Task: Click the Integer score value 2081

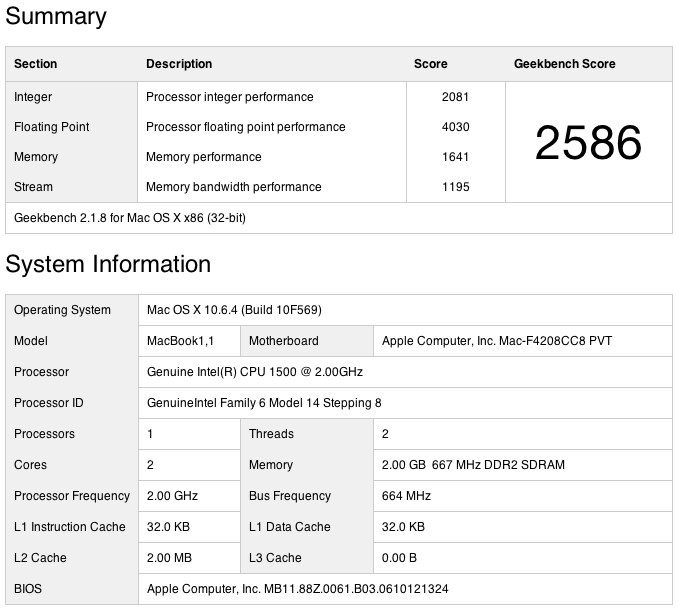Action: click(x=455, y=97)
